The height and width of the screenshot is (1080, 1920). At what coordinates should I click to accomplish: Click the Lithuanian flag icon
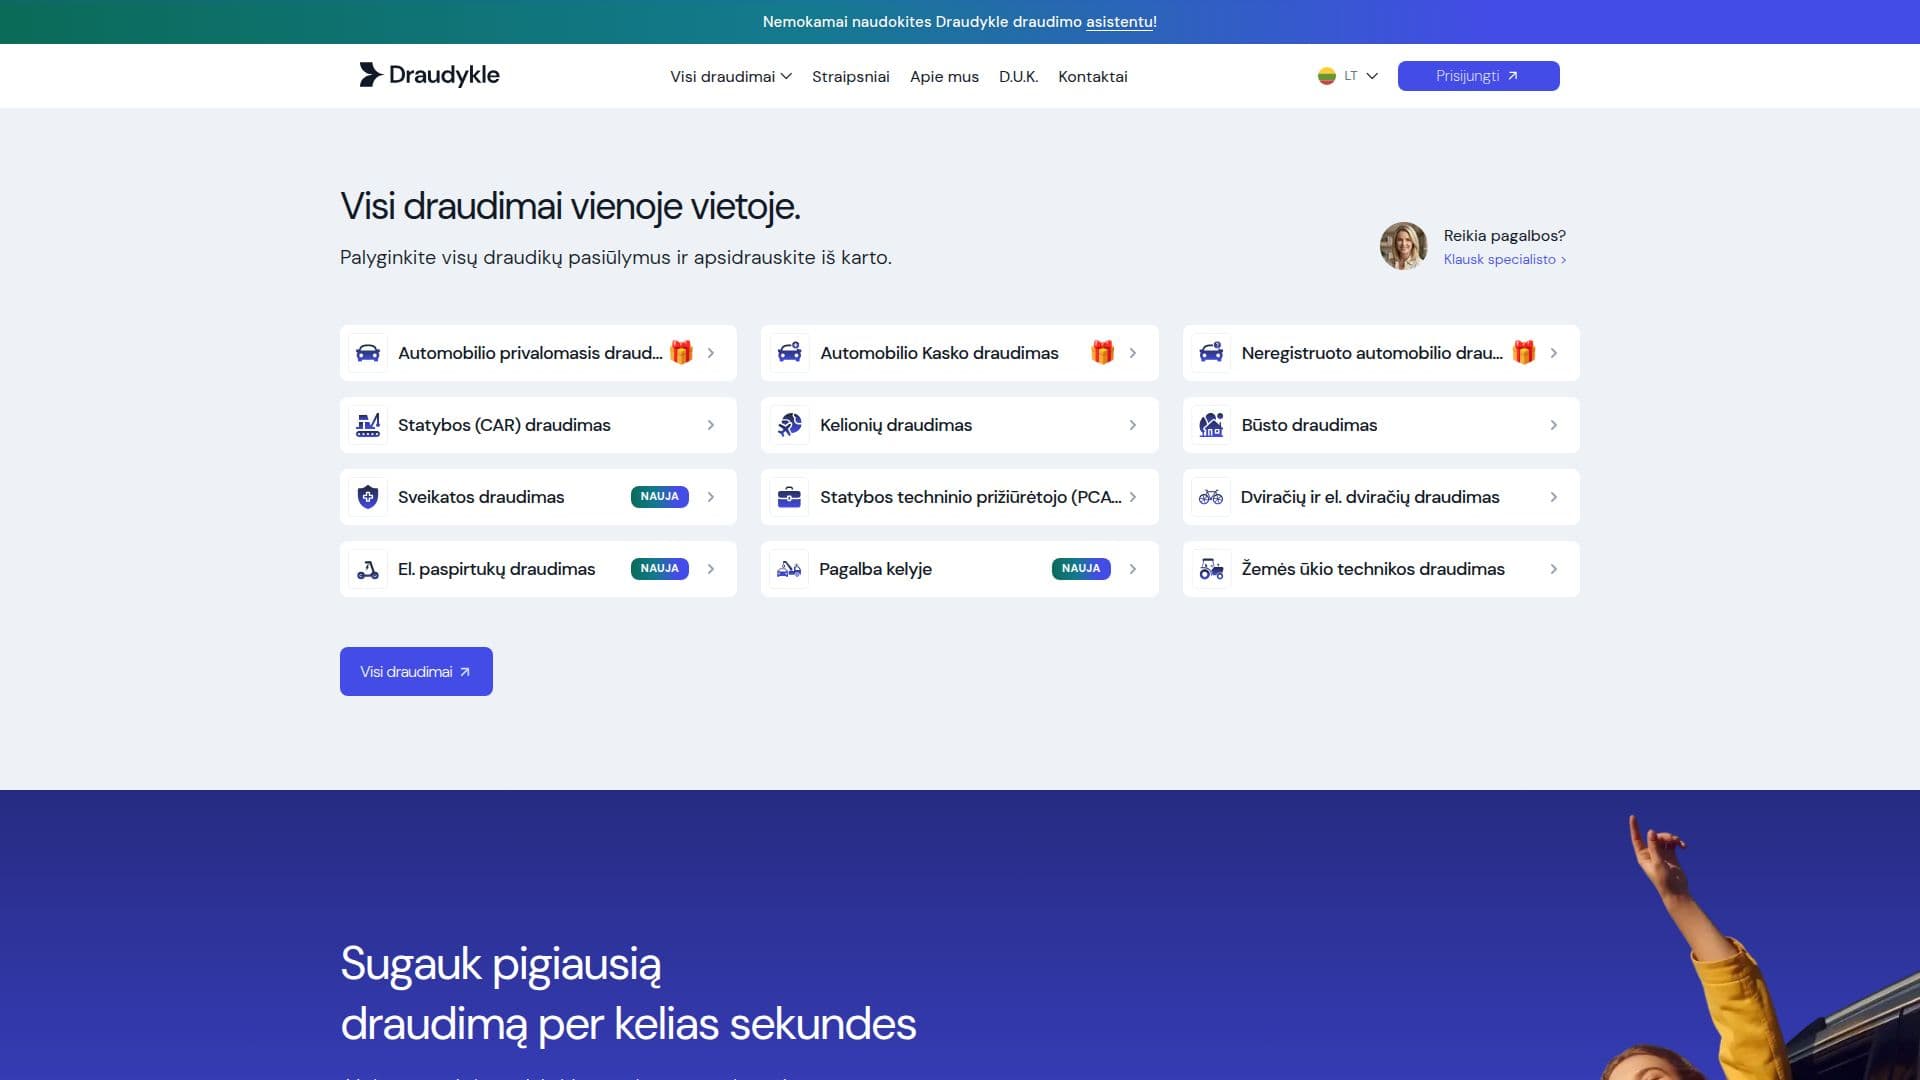(x=1327, y=76)
